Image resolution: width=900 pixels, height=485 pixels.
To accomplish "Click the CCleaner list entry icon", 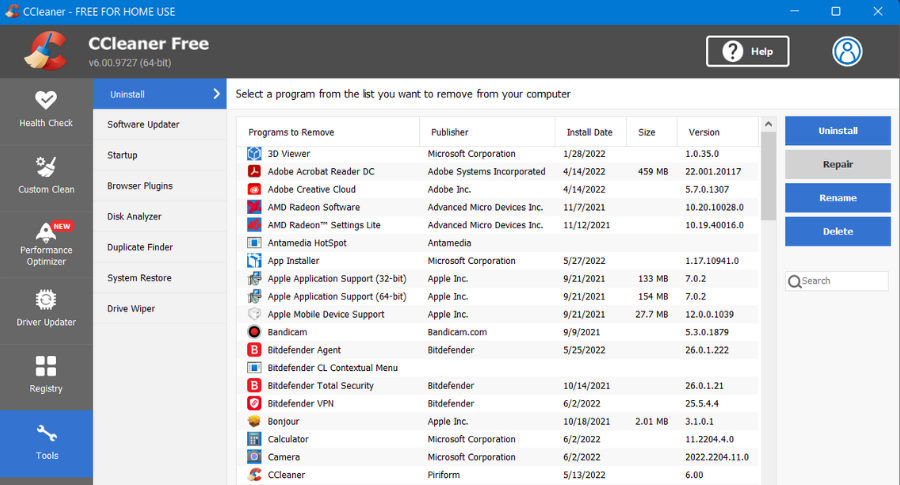I will (254, 475).
